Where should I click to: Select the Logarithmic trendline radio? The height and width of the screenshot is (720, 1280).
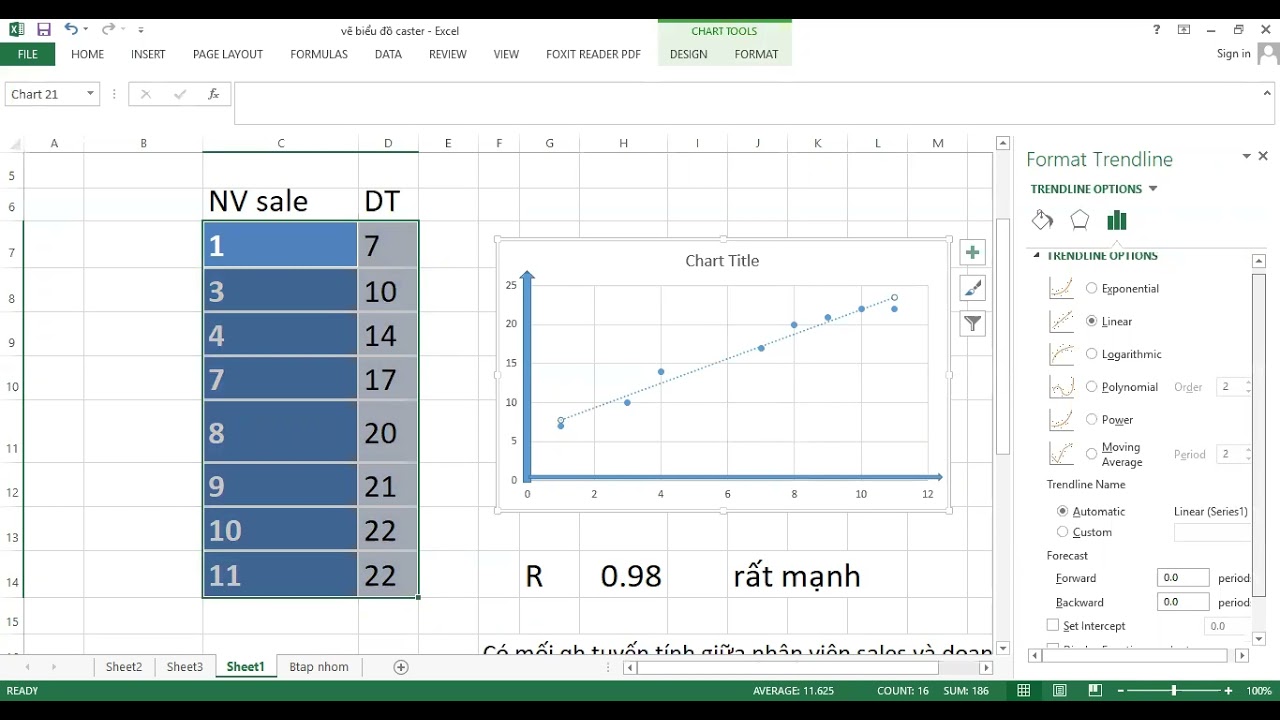click(x=1091, y=354)
